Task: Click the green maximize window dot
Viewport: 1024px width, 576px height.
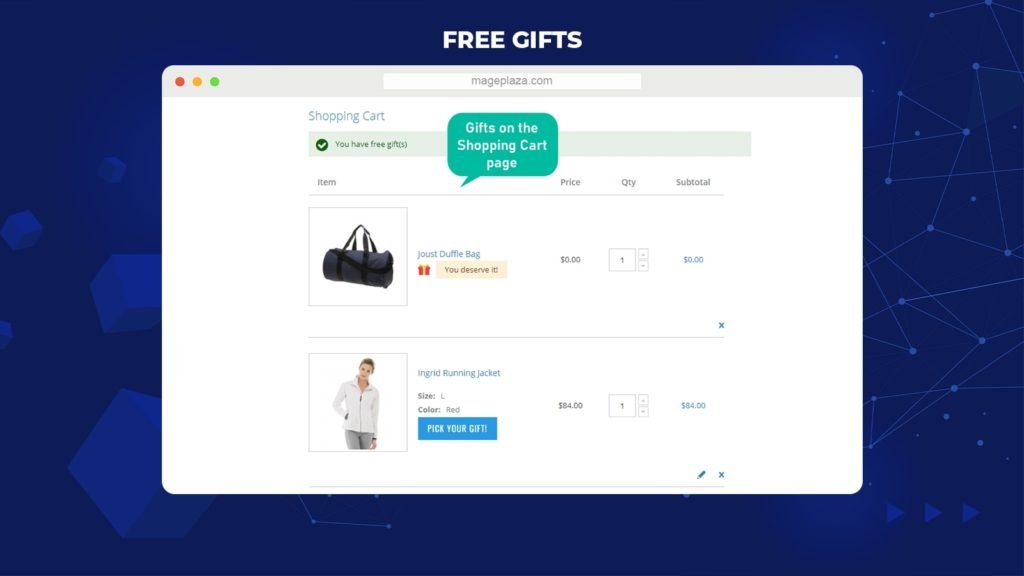Action: [215, 82]
